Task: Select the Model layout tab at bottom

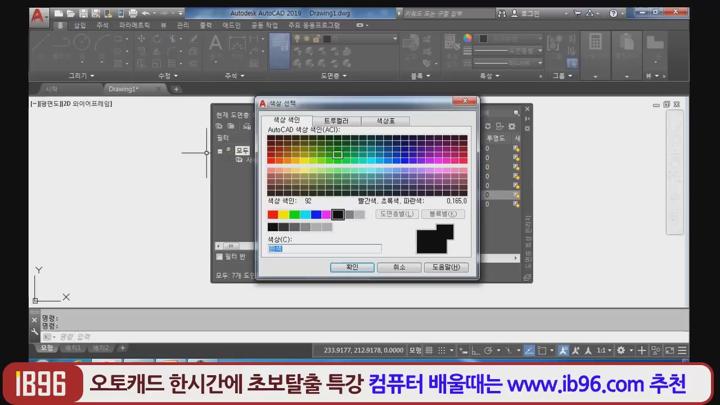Action: click(x=47, y=349)
